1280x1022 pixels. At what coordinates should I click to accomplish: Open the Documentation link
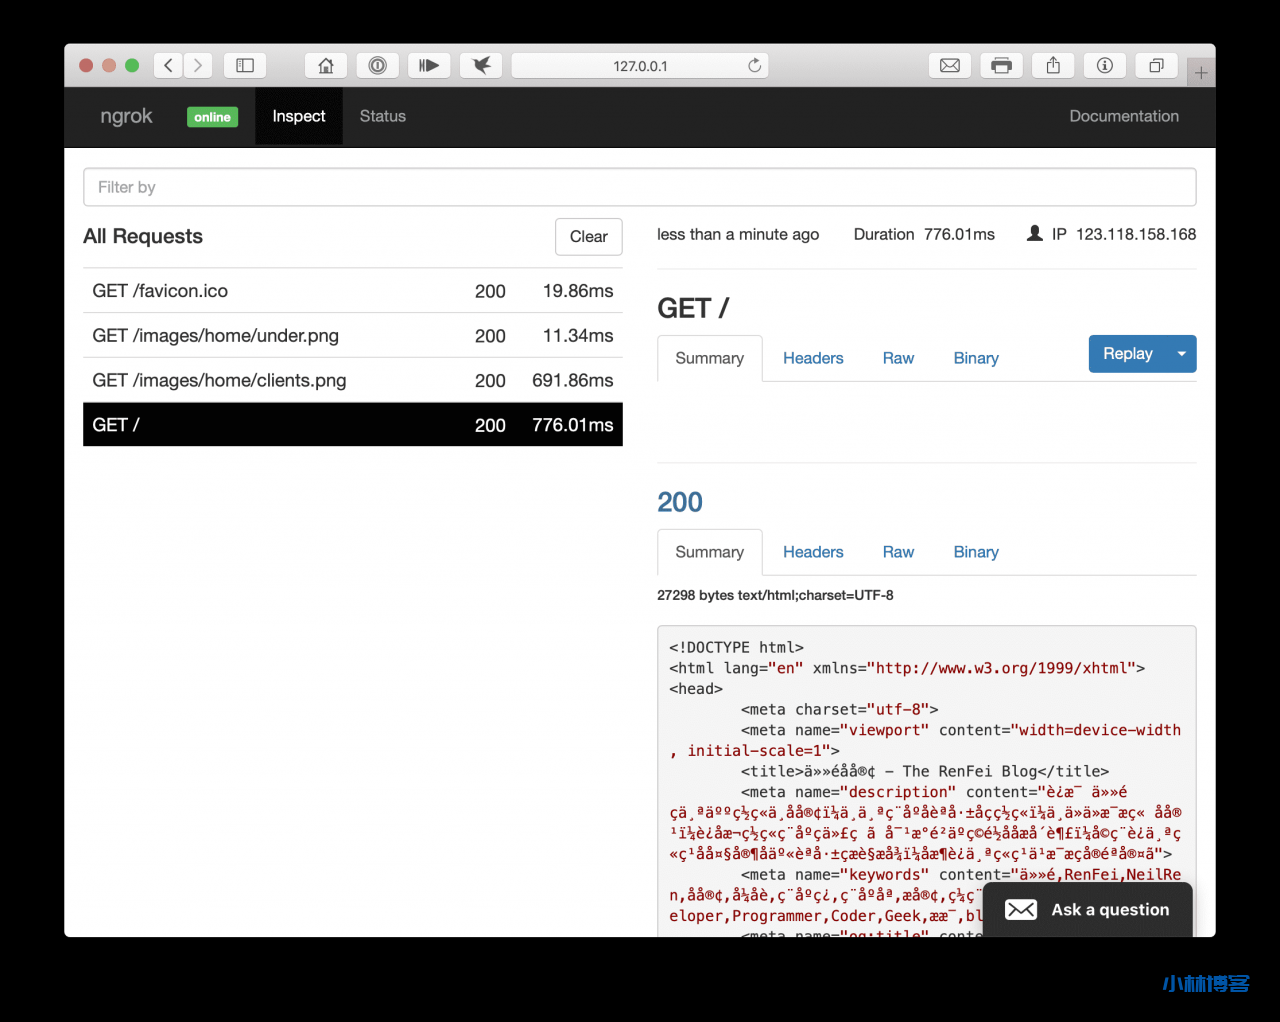[1123, 116]
